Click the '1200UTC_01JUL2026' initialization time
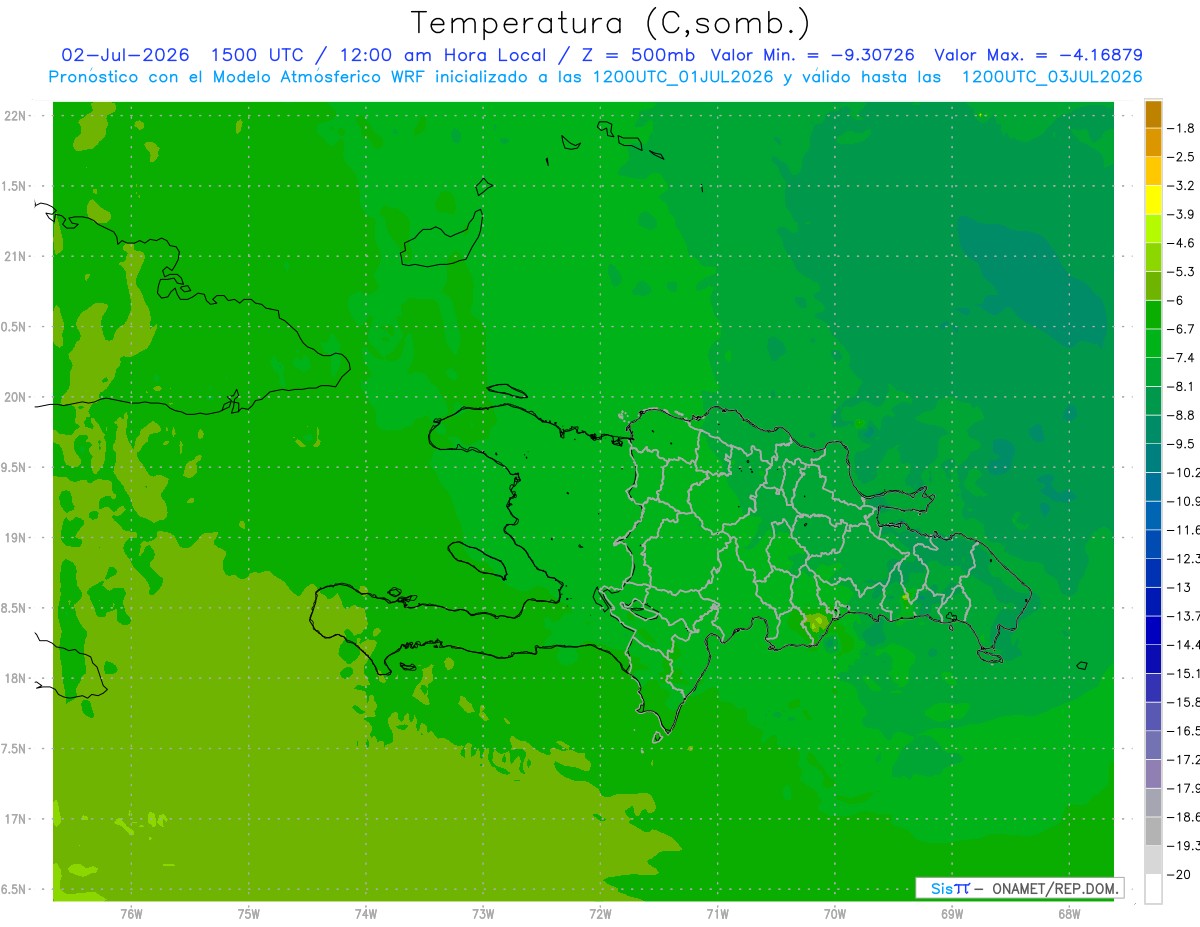1200x927 pixels. 683,77
